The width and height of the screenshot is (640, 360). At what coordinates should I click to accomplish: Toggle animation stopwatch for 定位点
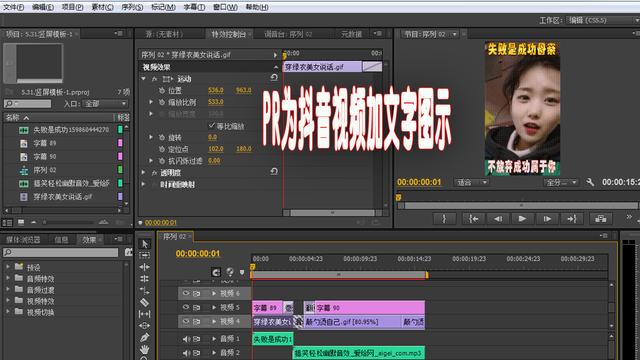click(162, 149)
